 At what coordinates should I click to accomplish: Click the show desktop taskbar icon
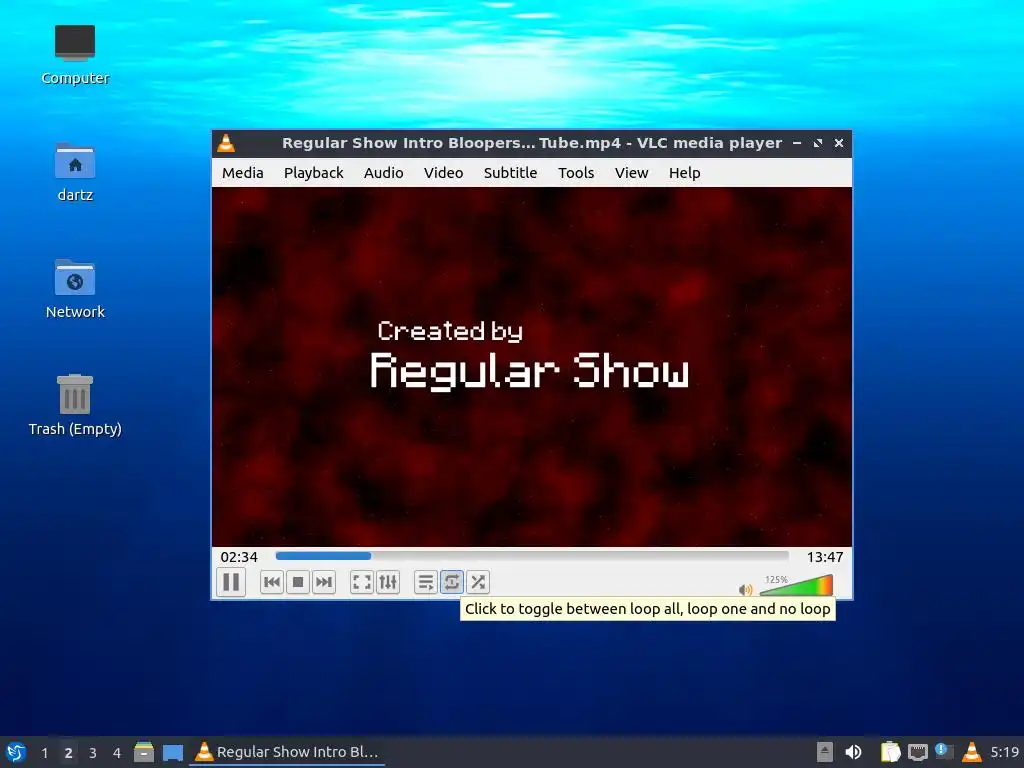coord(172,752)
